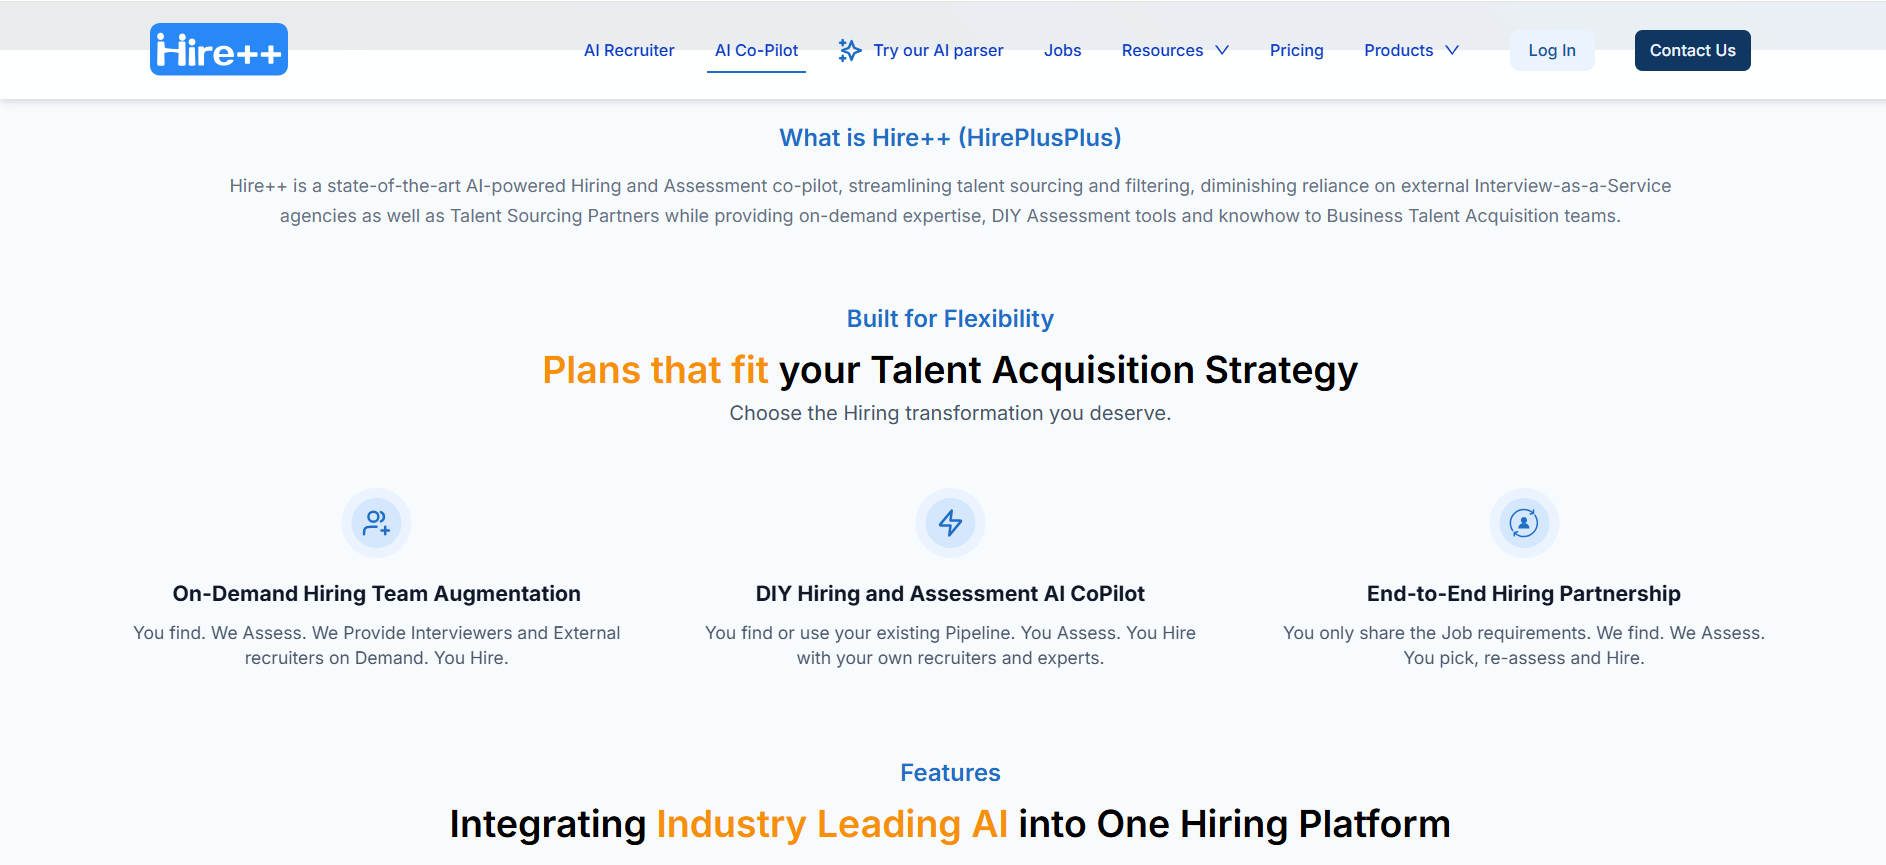Open the Pricing page

point(1296,50)
